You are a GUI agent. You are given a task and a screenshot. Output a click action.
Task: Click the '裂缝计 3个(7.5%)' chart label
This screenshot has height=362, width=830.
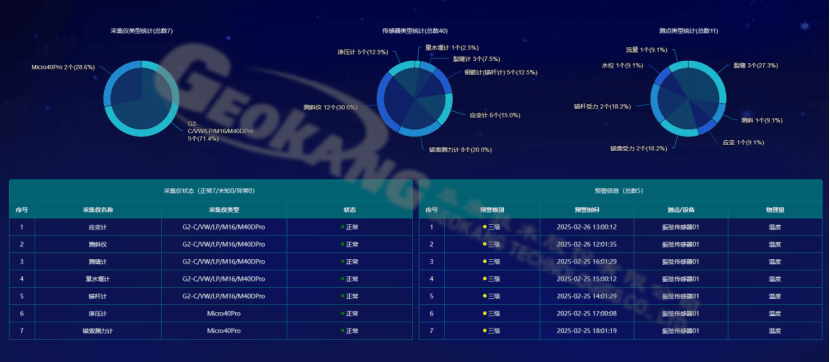tap(476, 59)
